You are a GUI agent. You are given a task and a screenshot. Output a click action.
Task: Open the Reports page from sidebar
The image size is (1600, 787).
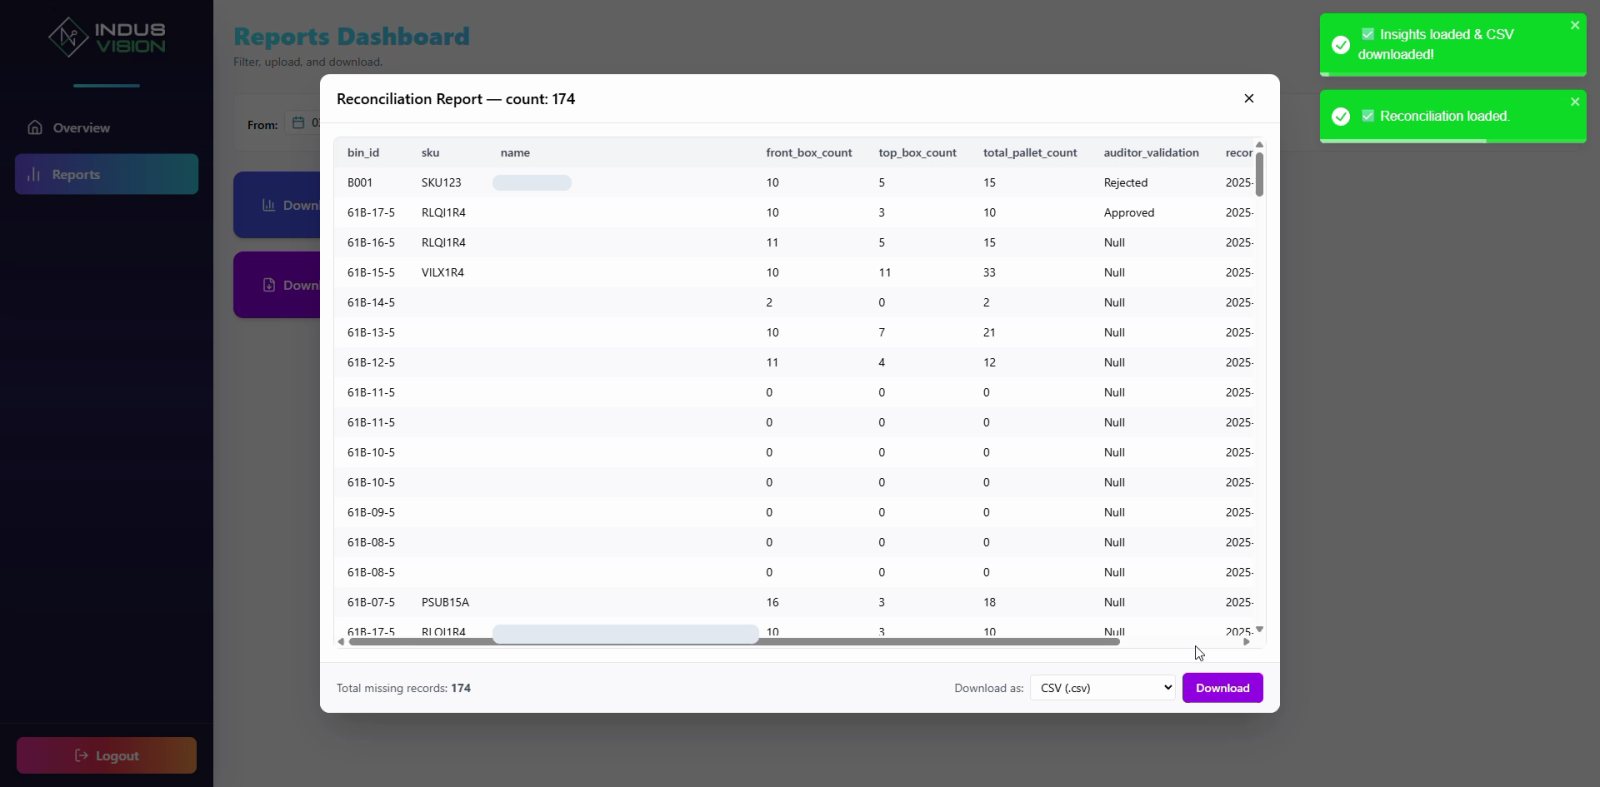coord(106,174)
